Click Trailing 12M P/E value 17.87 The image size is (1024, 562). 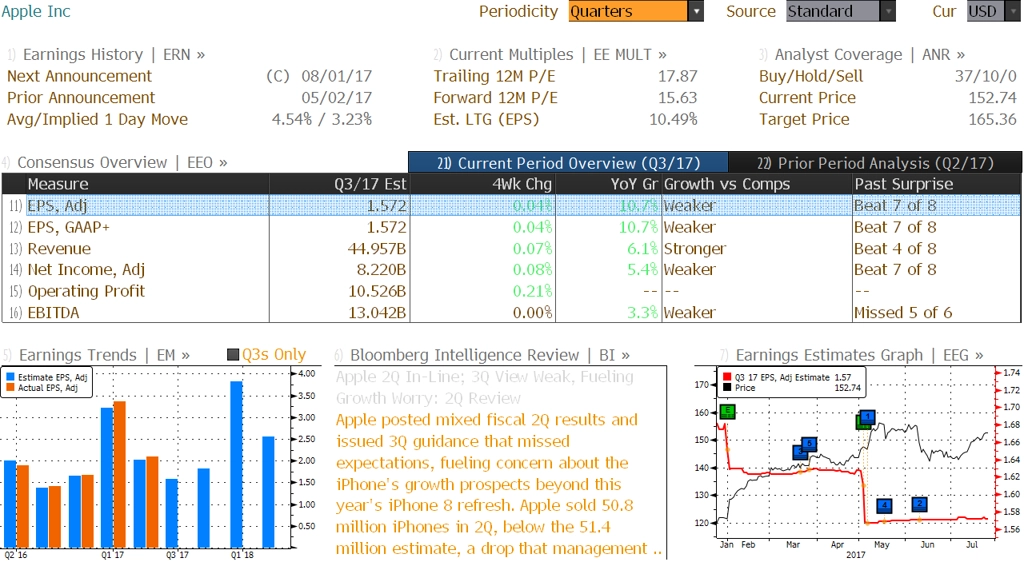click(x=677, y=76)
